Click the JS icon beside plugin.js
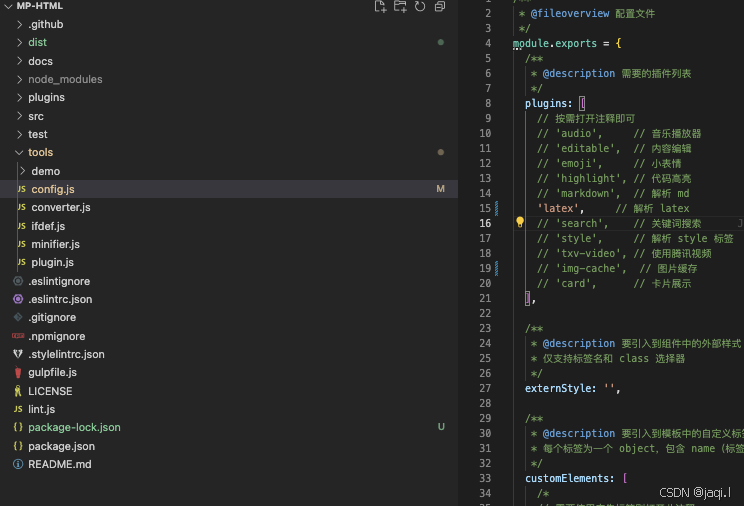 [x=21, y=262]
